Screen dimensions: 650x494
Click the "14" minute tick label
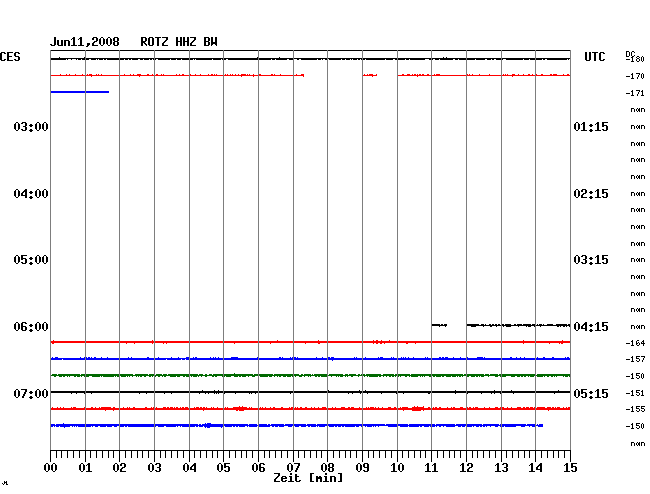pos(536,467)
